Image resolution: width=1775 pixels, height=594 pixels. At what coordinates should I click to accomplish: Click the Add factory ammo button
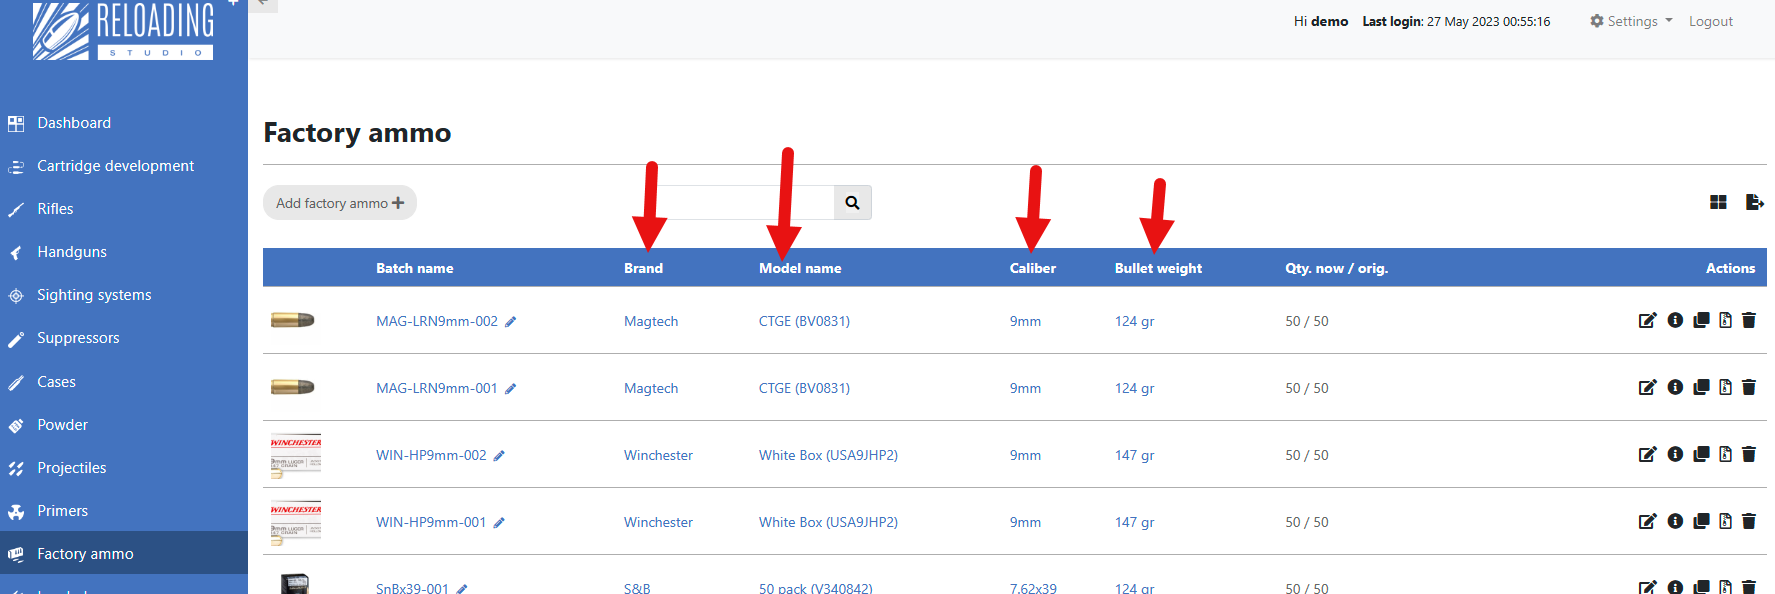point(340,203)
